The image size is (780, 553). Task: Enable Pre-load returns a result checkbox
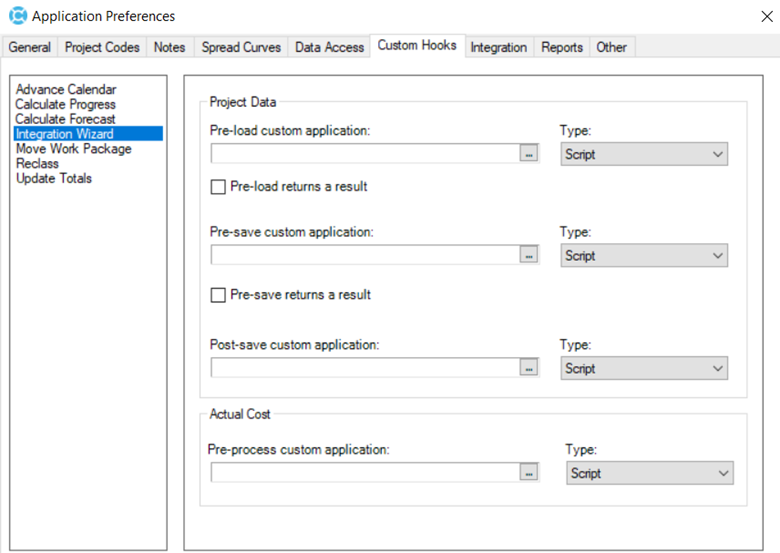point(218,187)
